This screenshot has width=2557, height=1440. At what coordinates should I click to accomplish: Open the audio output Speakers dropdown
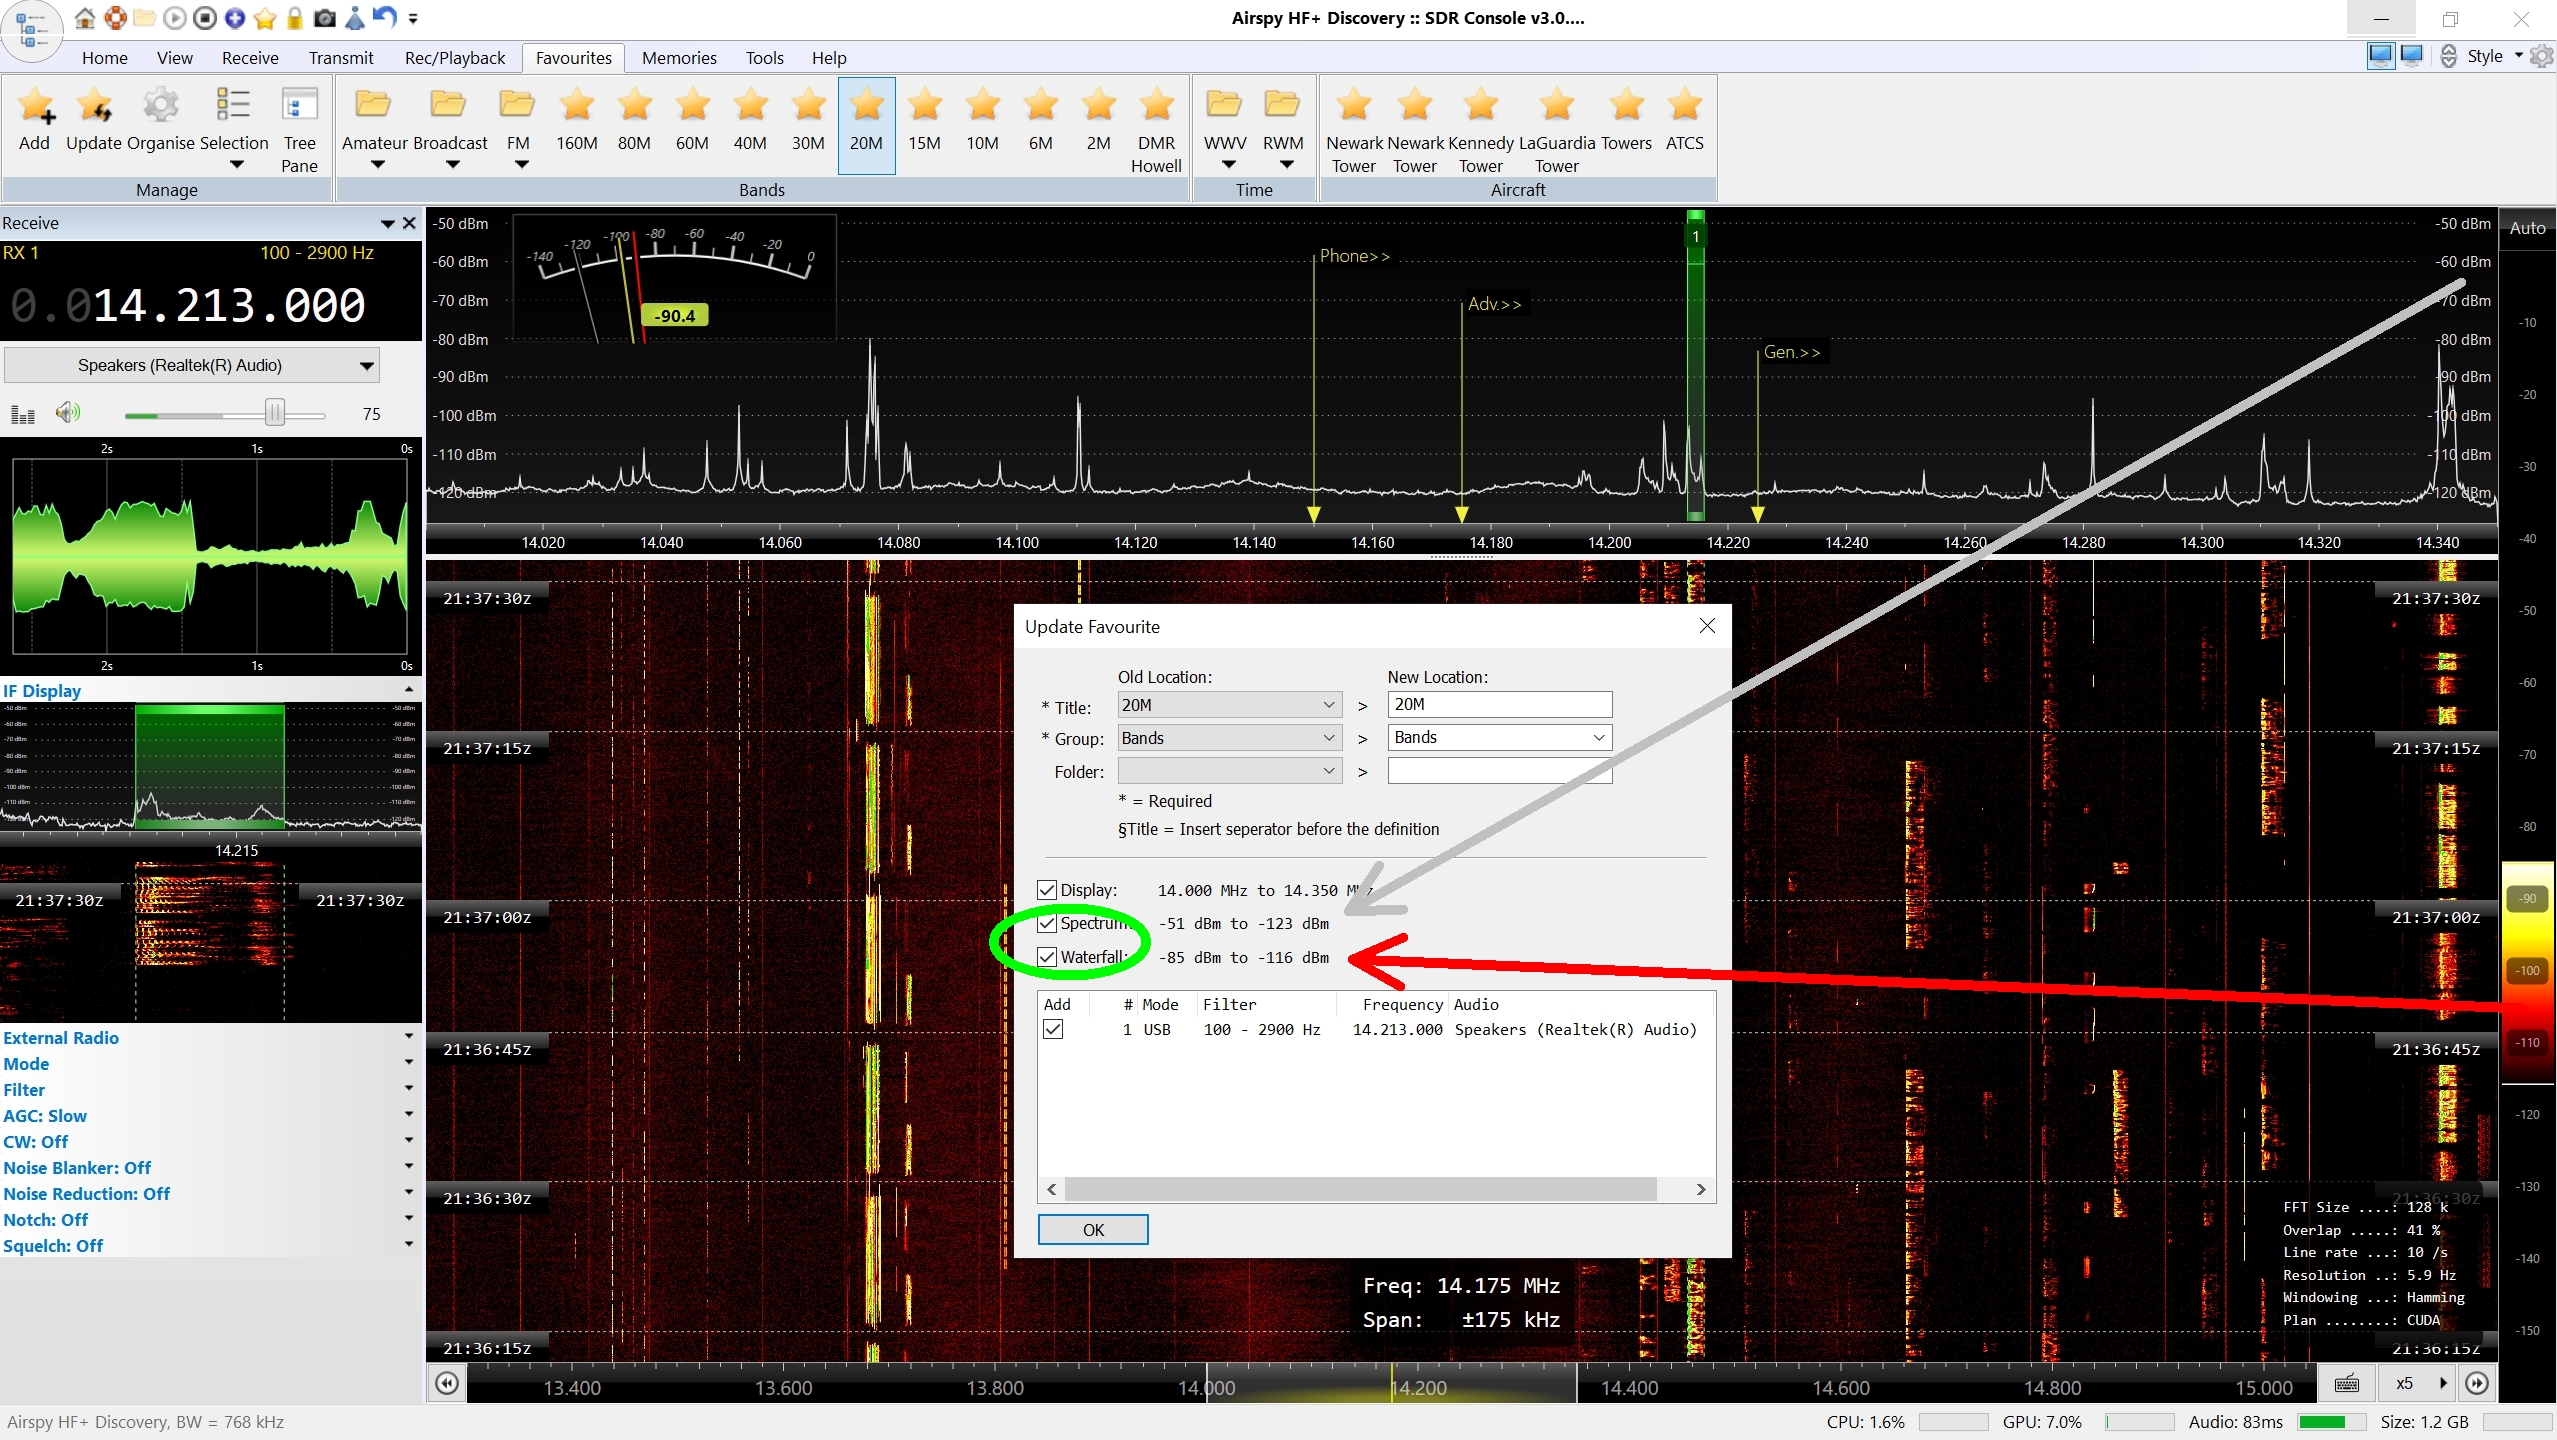[192, 366]
